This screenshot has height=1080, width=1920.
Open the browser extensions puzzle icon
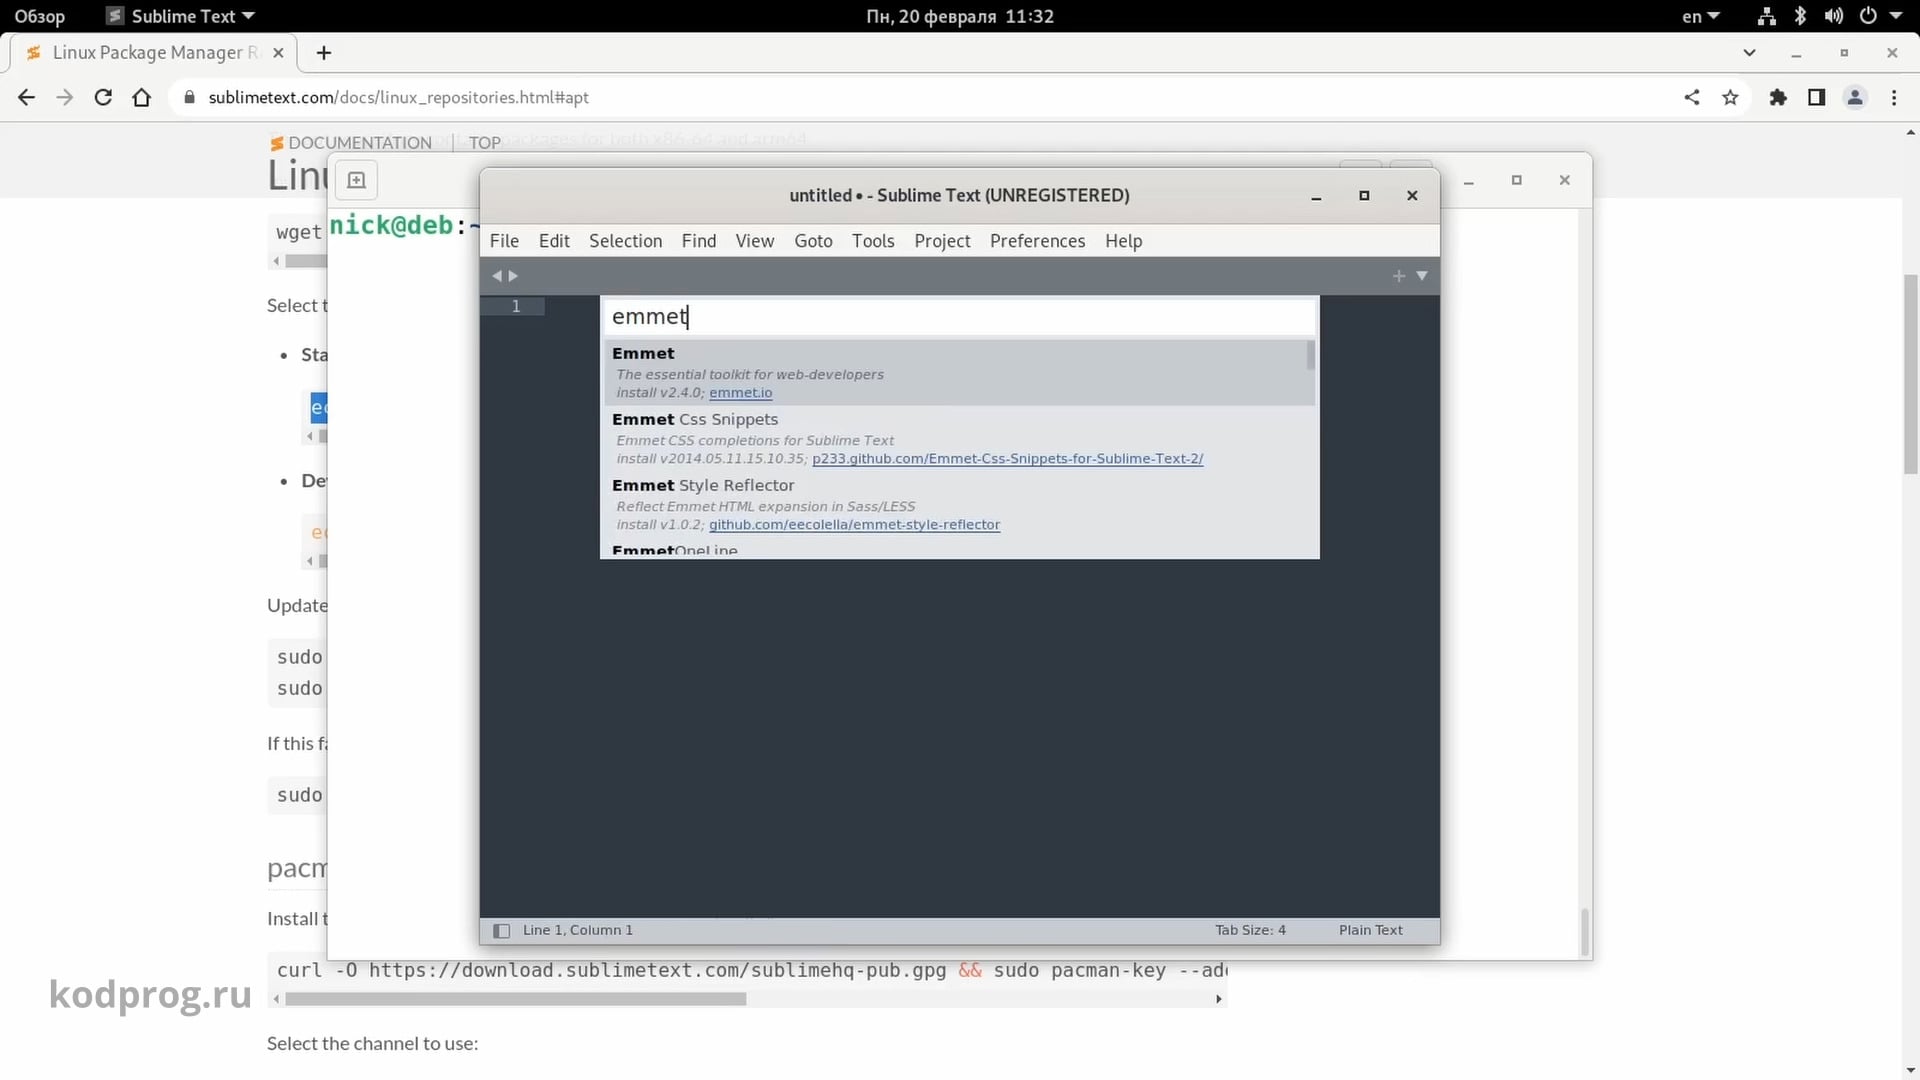pyautogui.click(x=1778, y=97)
